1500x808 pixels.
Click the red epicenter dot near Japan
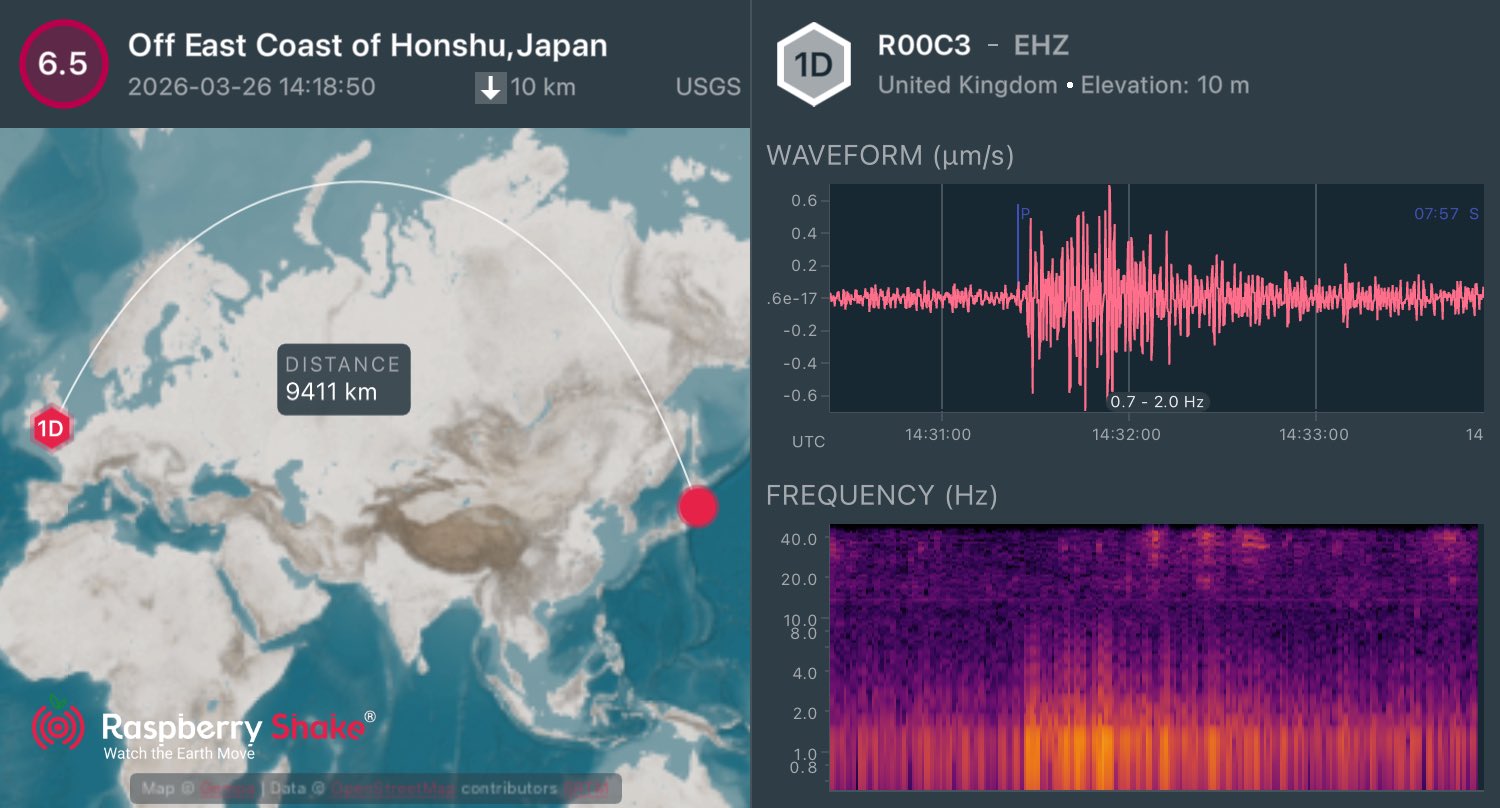(698, 506)
